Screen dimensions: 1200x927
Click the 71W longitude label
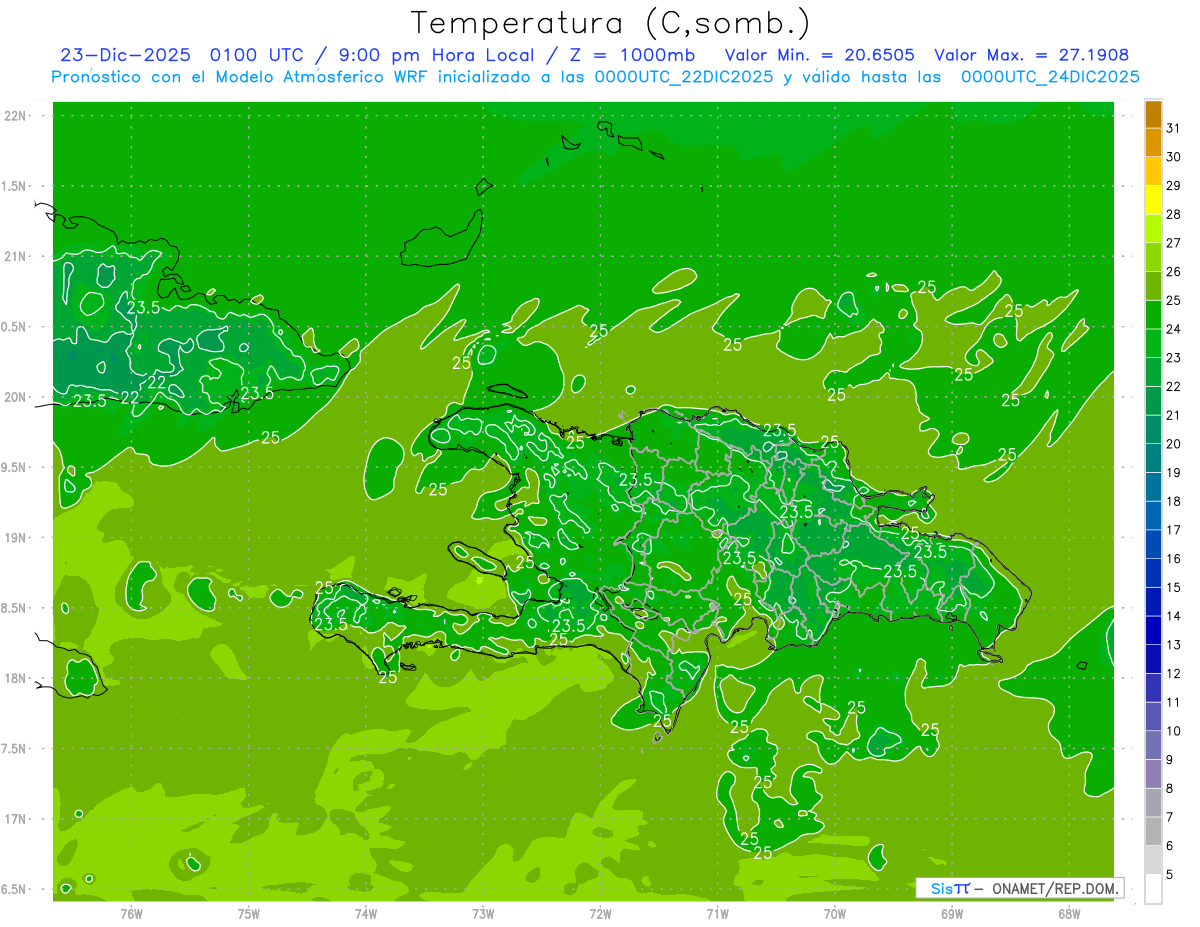717,914
